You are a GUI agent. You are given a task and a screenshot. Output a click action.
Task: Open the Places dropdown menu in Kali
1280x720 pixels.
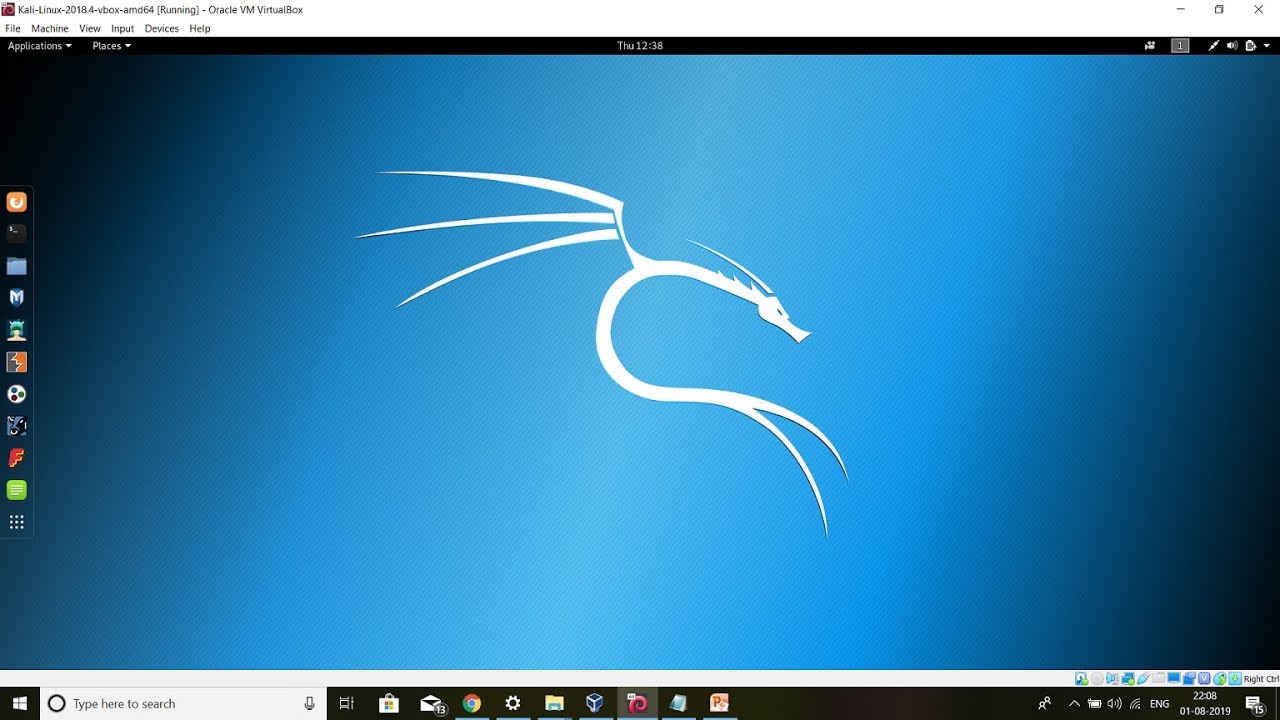tap(111, 46)
